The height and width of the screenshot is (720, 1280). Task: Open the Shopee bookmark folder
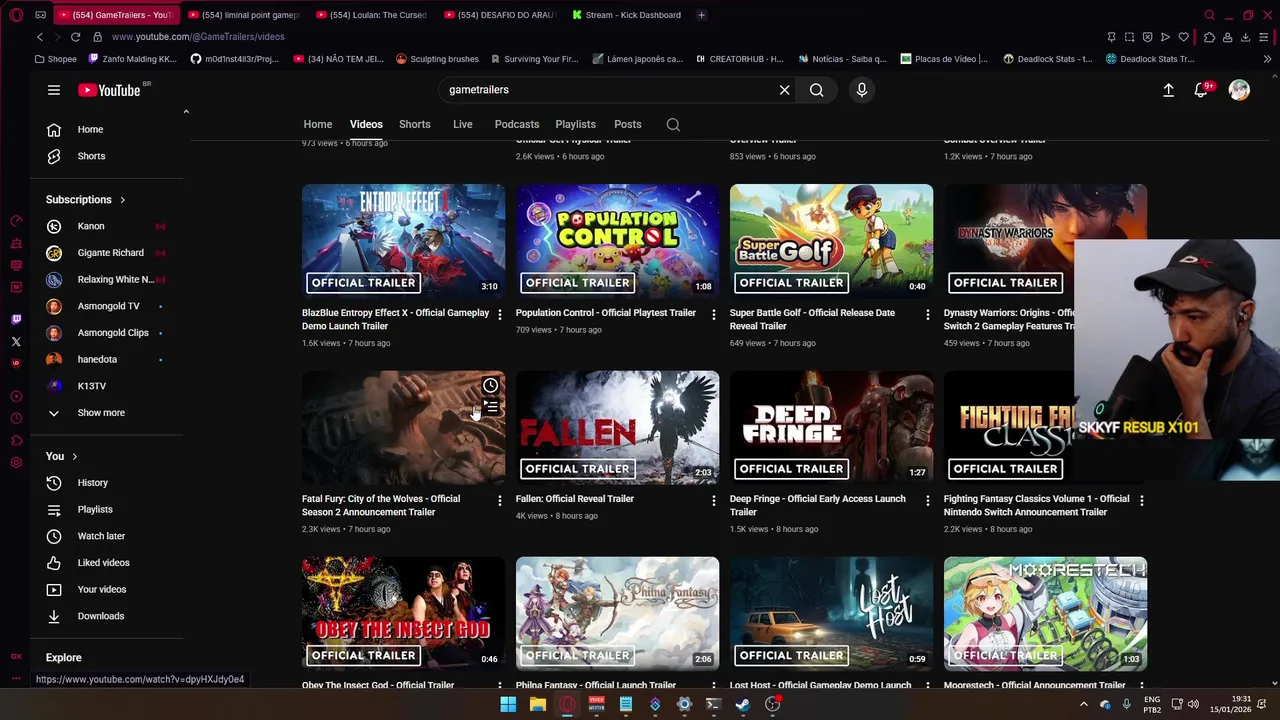[x=56, y=59]
